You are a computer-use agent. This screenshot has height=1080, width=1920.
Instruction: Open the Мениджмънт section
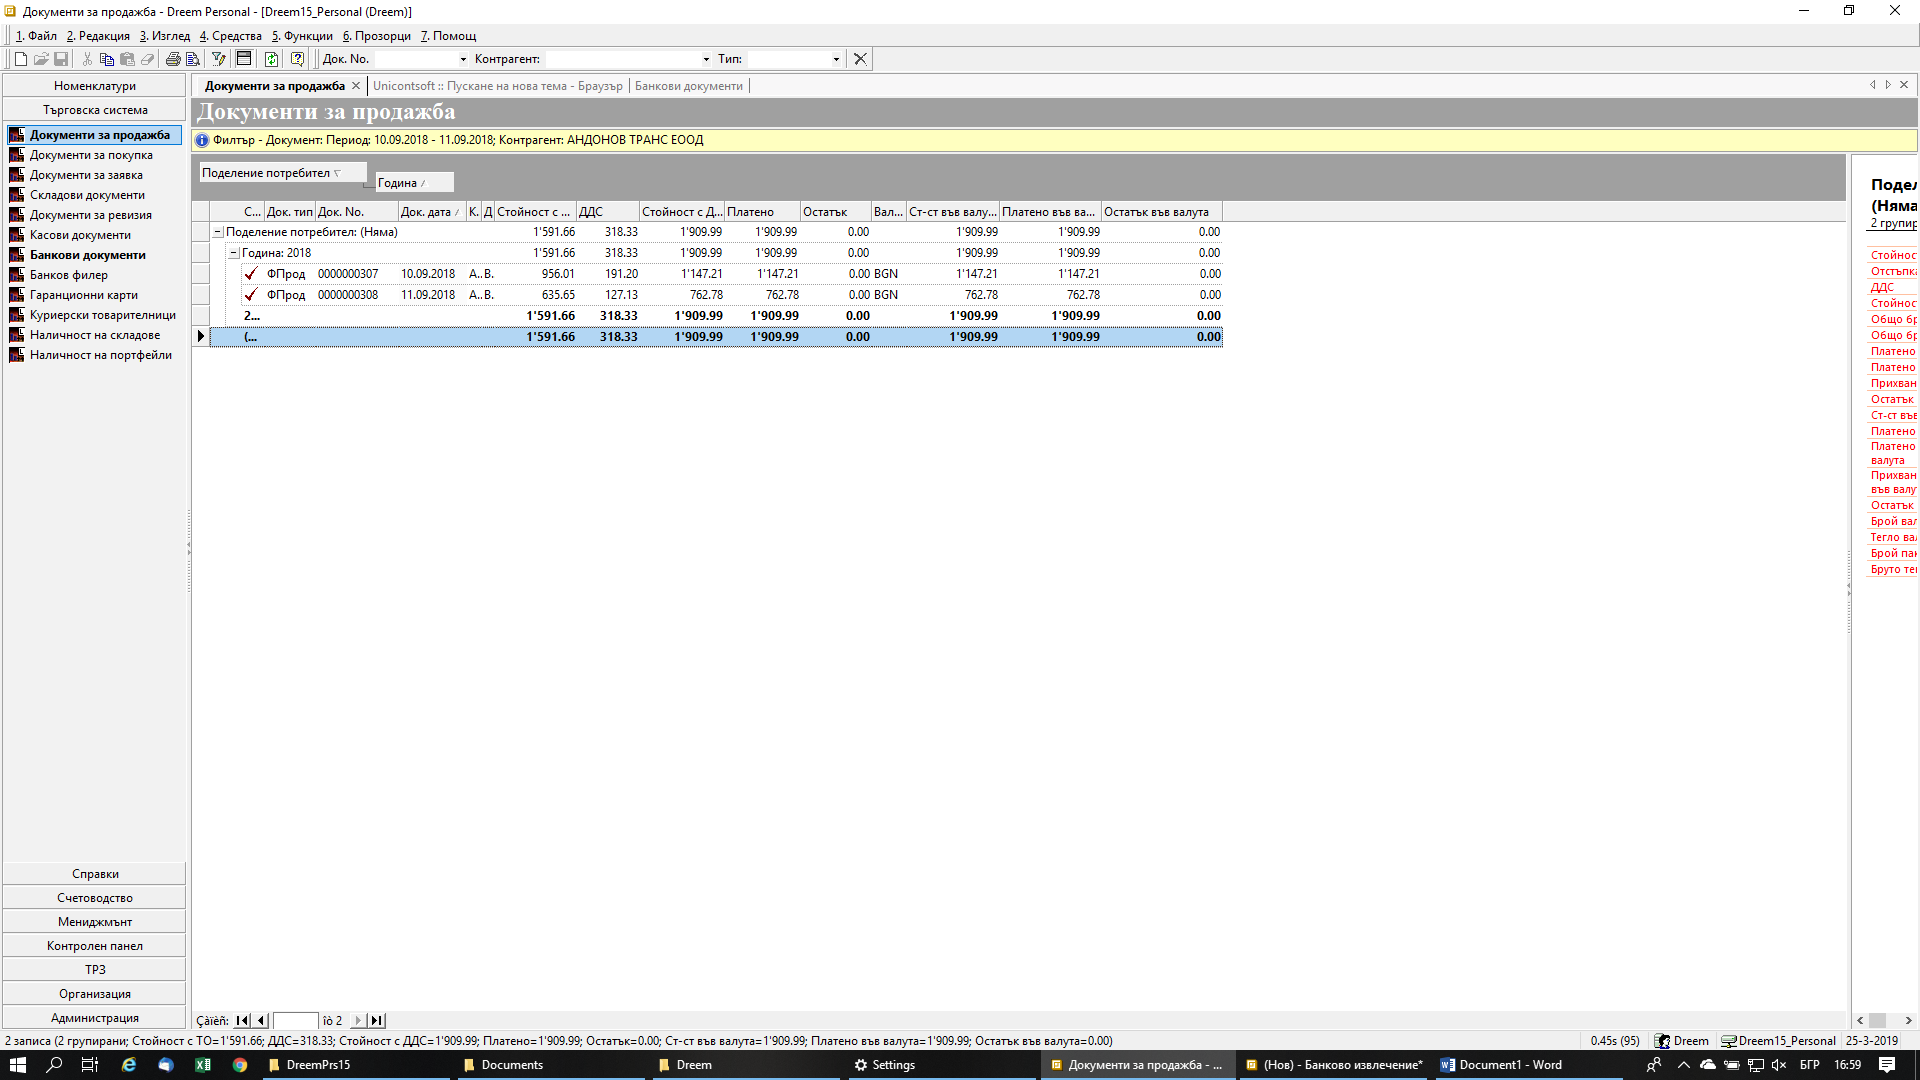(95, 922)
